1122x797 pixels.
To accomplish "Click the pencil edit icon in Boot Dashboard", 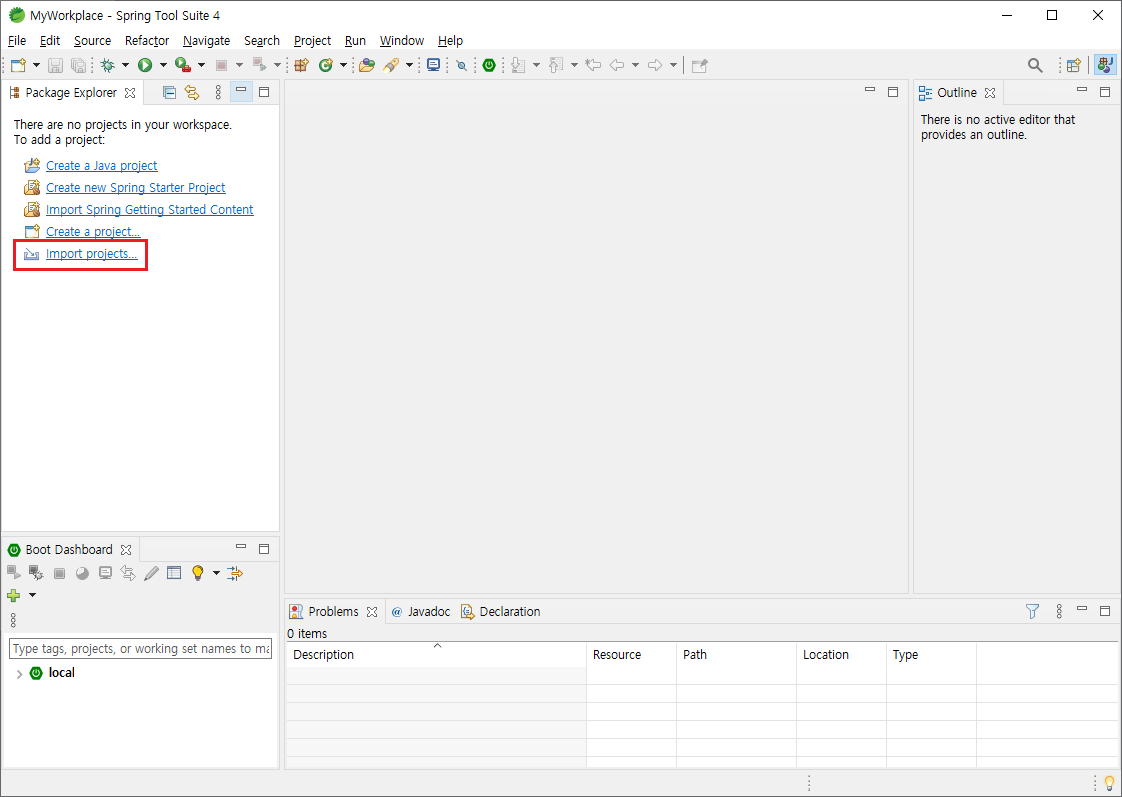I will point(151,572).
